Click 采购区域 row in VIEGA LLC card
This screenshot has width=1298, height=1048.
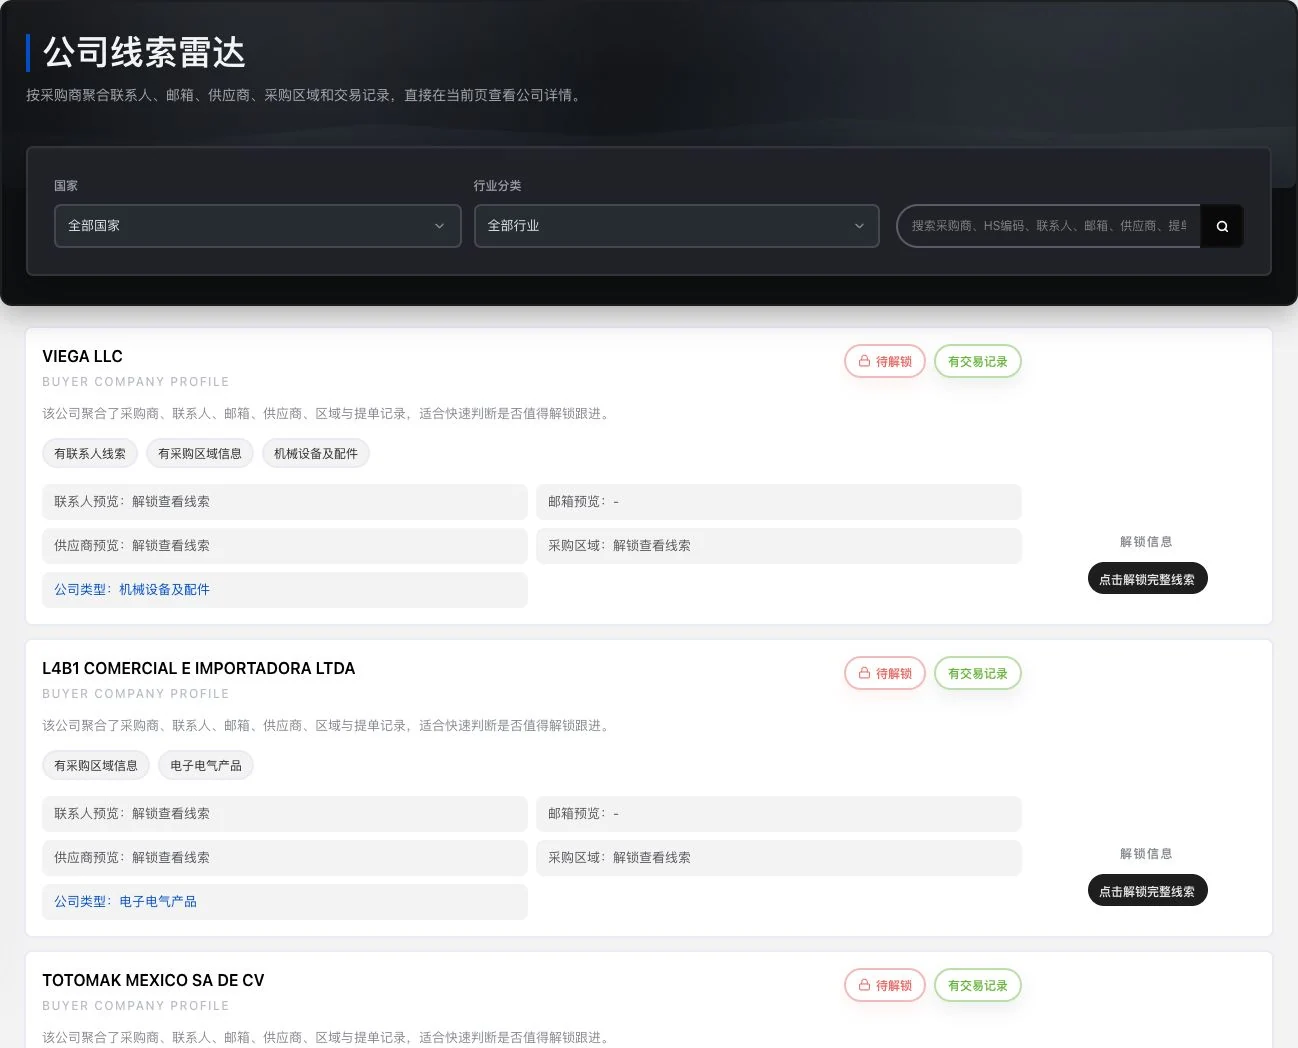coord(779,546)
